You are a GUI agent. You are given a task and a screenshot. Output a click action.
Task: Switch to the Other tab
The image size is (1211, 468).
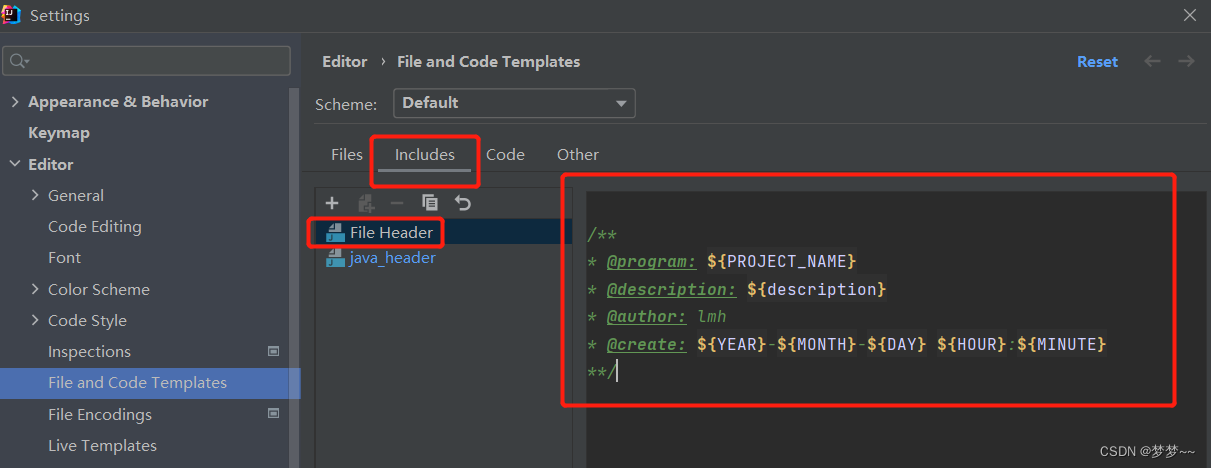[578, 155]
